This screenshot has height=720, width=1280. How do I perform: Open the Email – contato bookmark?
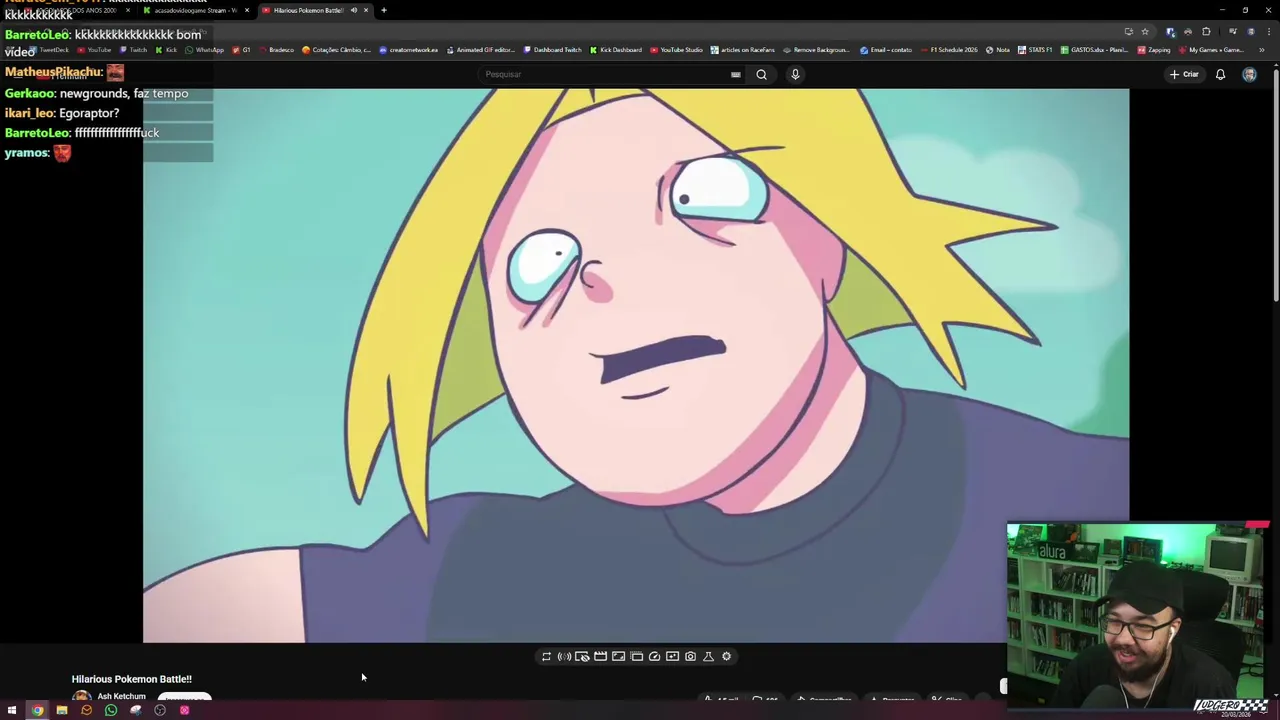point(886,50)
